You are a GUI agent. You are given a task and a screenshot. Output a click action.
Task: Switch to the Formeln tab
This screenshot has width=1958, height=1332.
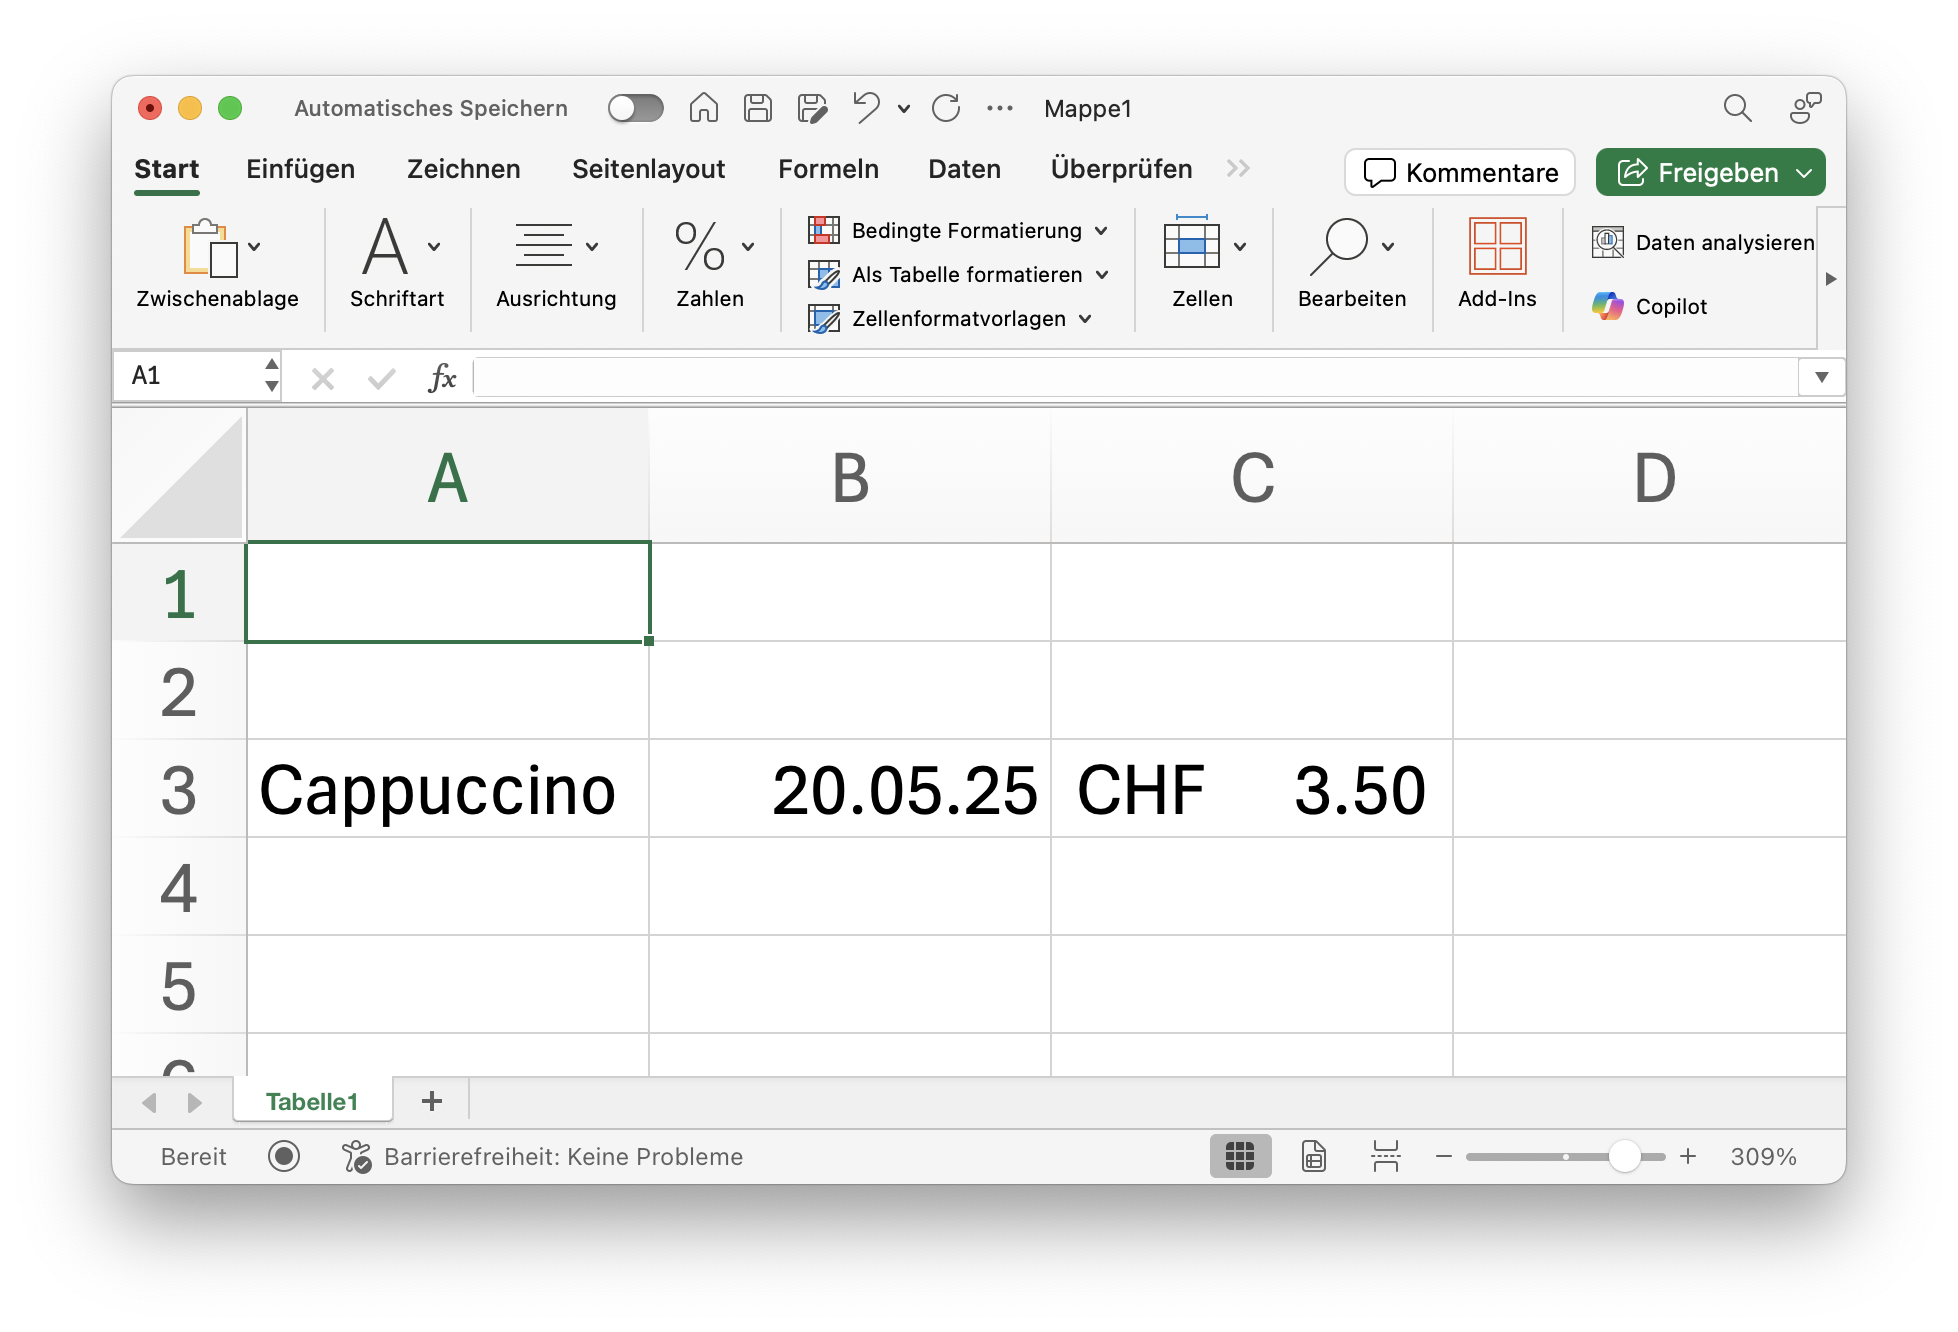828,169
